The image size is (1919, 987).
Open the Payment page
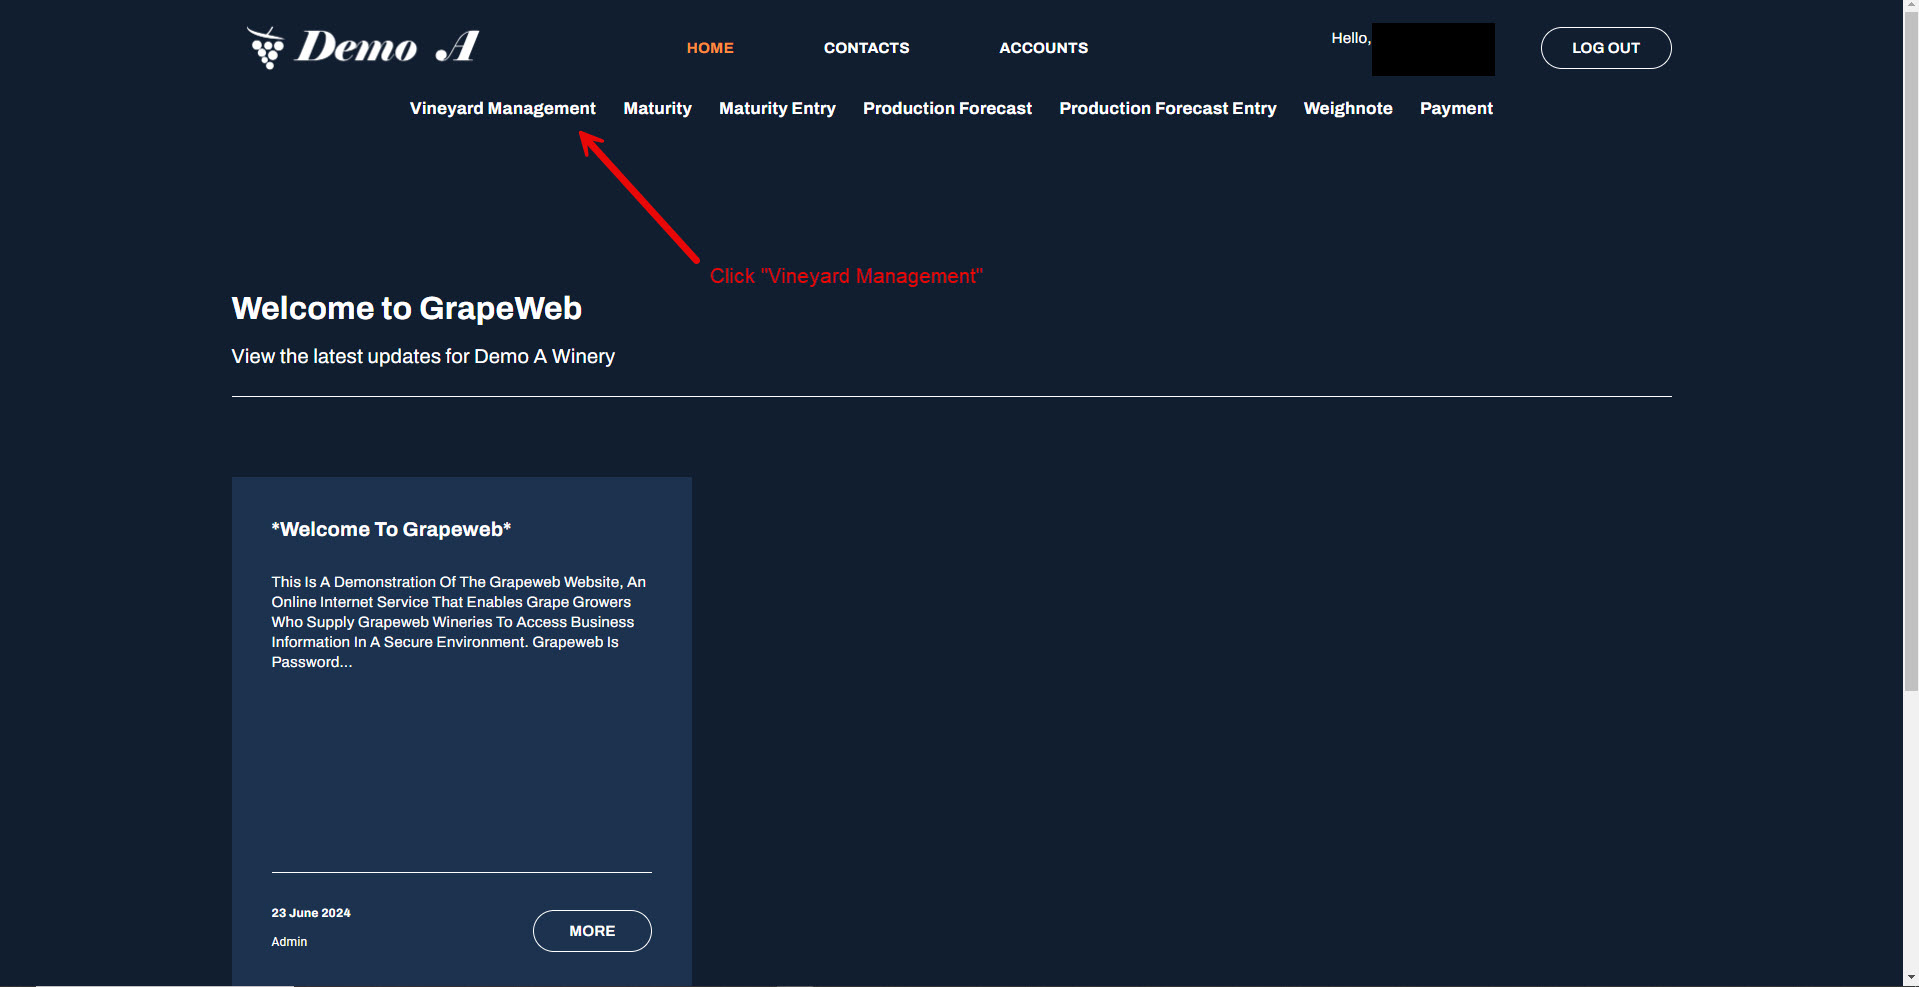(1456, 108)
